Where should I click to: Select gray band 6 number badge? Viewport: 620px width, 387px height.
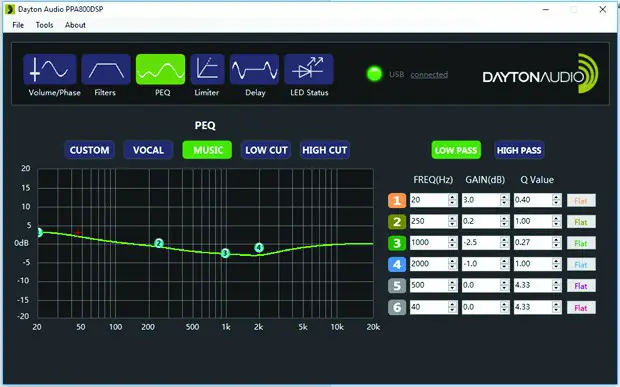[397, 307]
